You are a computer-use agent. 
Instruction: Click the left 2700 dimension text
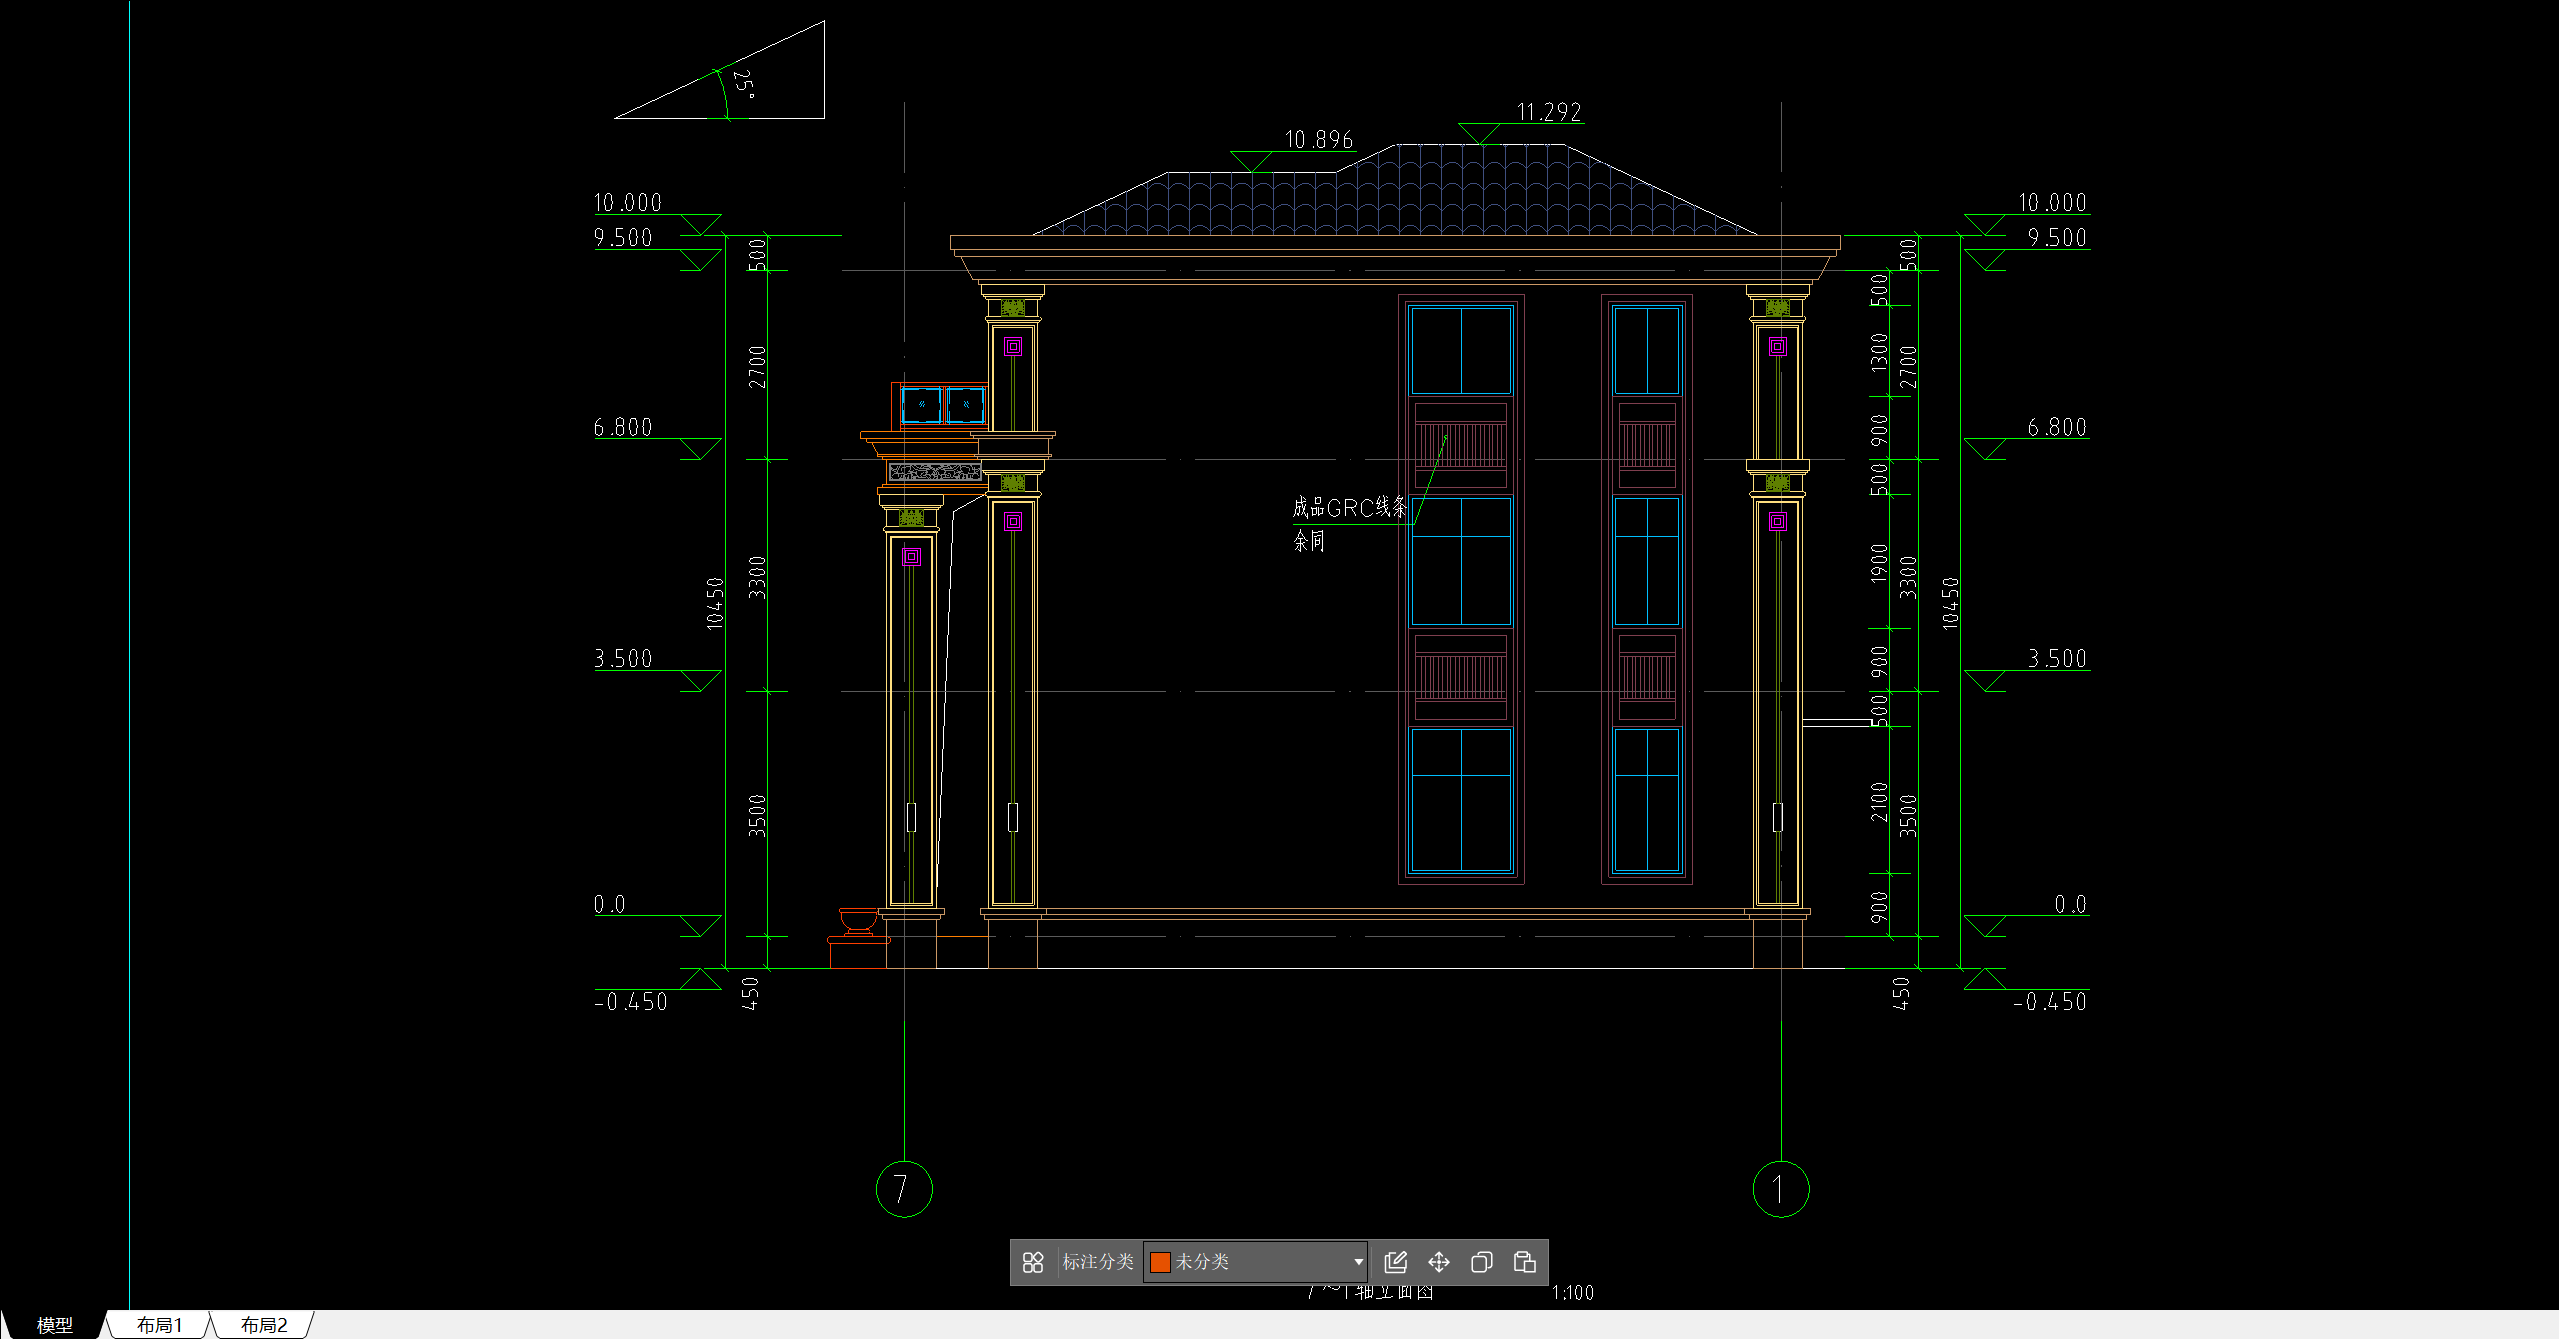pos(757,367)
